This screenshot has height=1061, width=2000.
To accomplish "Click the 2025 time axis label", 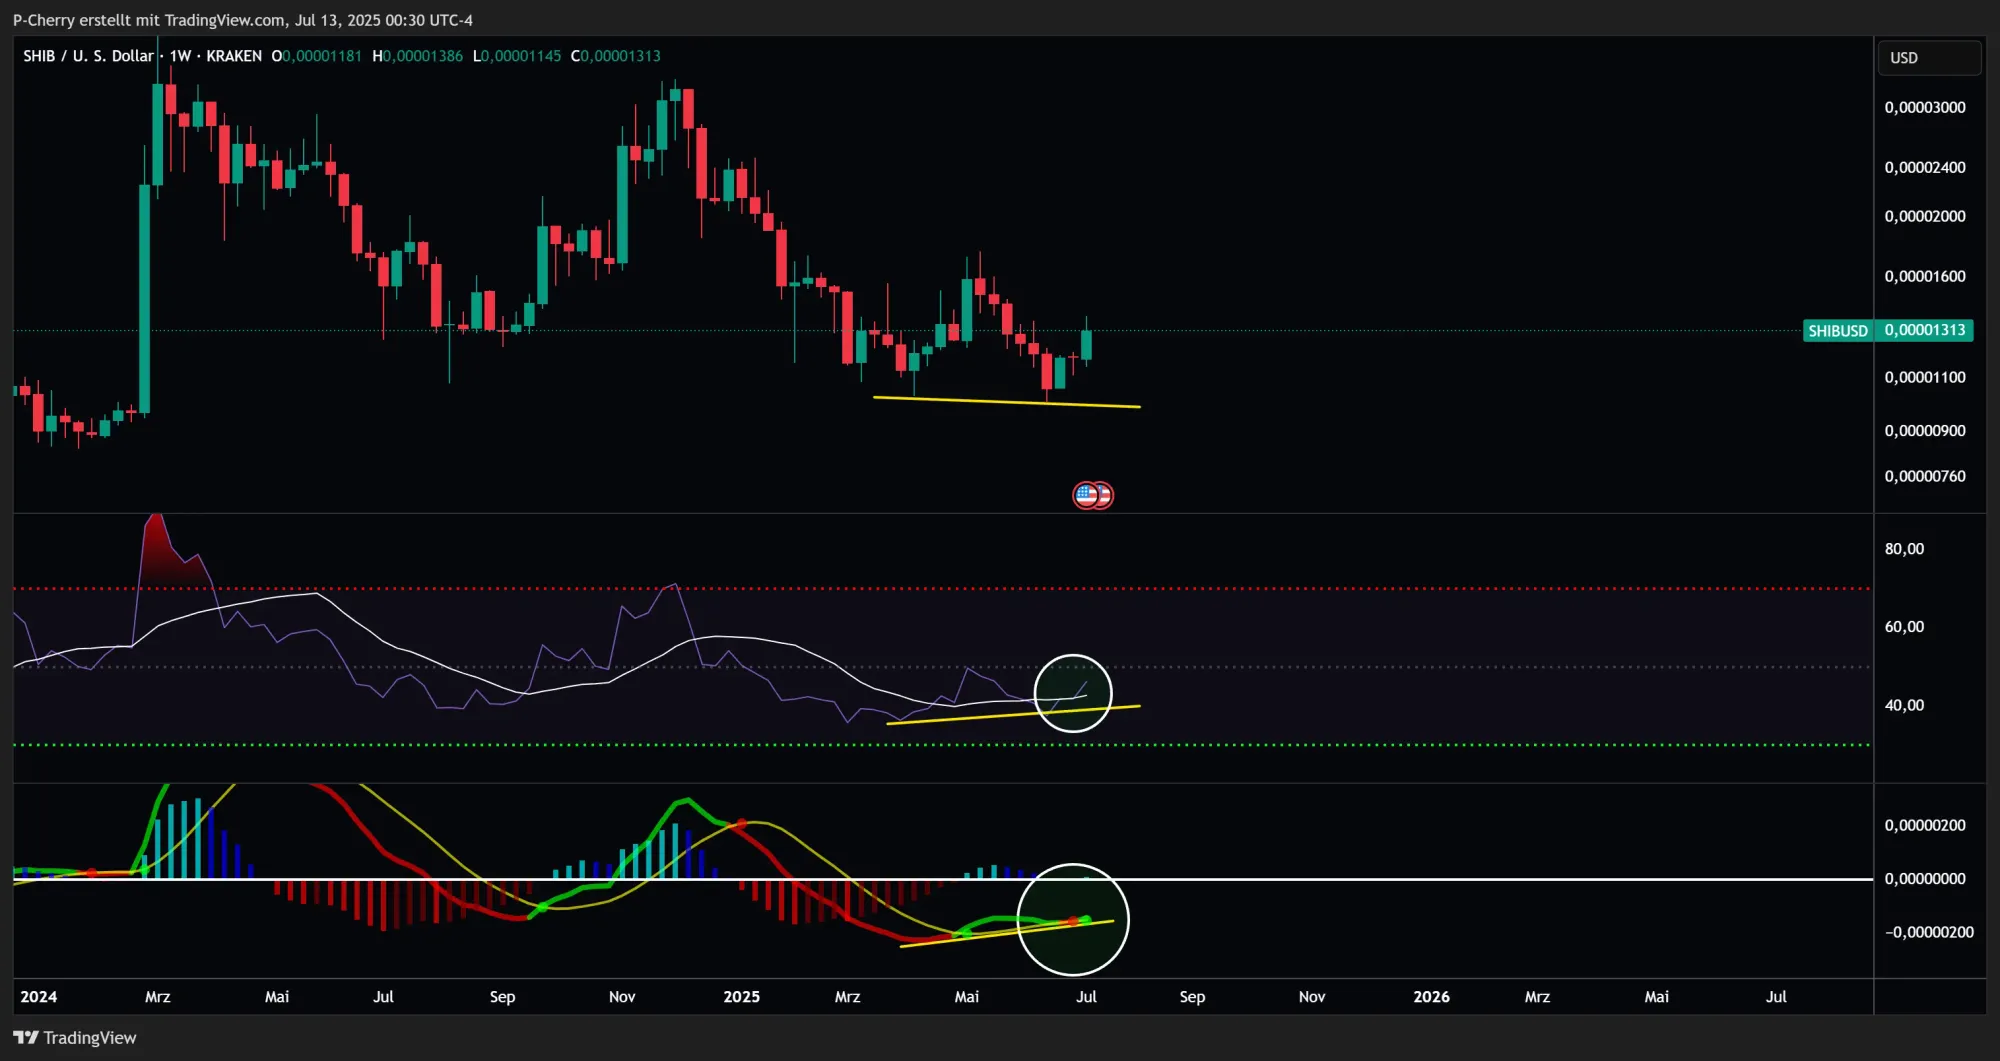I will (x=742, y=996).
